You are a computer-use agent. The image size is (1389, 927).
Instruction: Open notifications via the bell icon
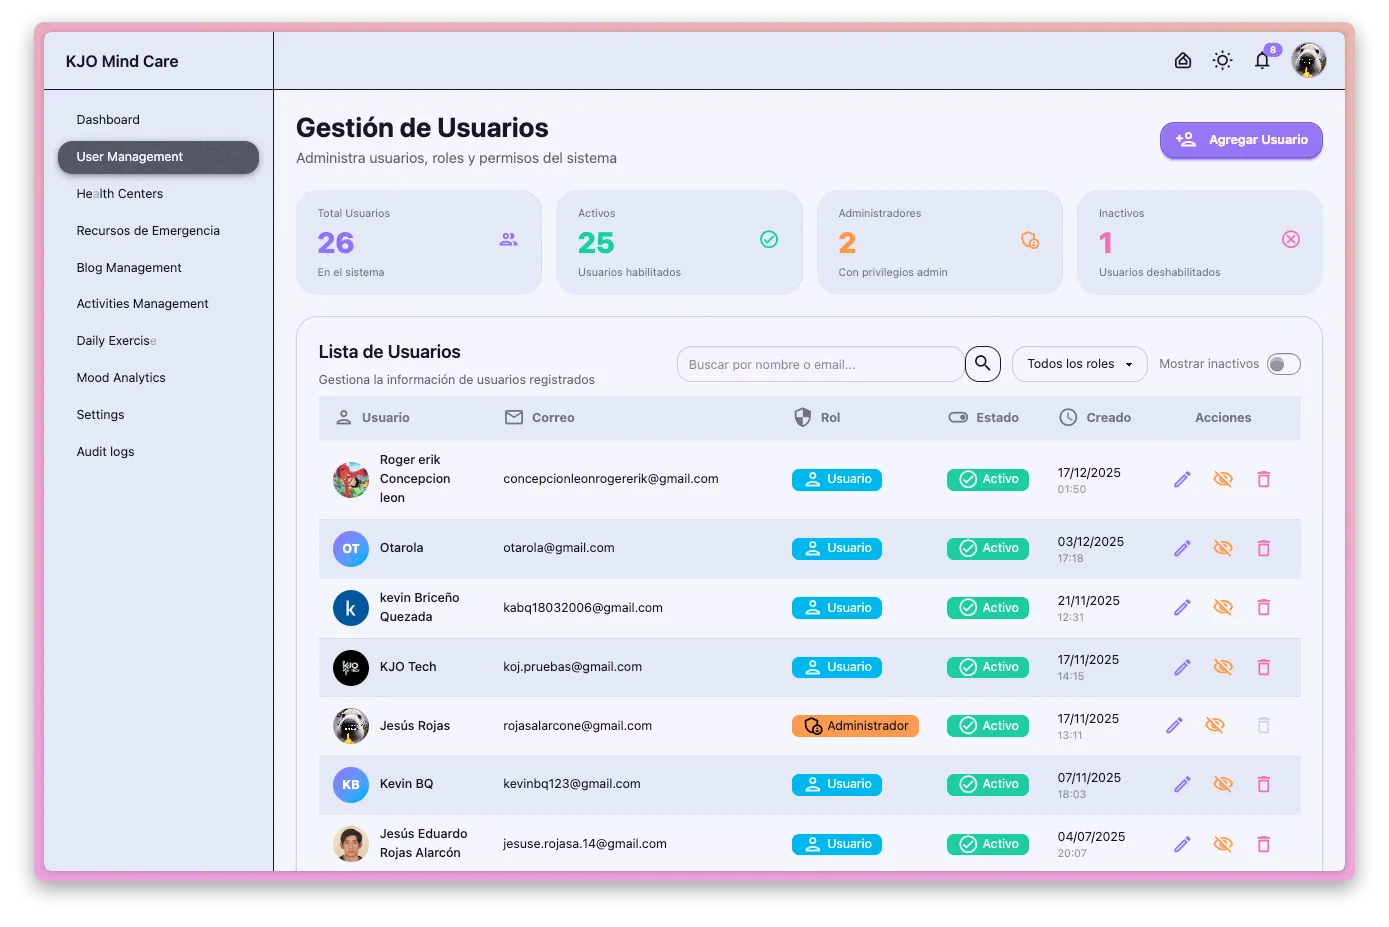[1262, 60]
